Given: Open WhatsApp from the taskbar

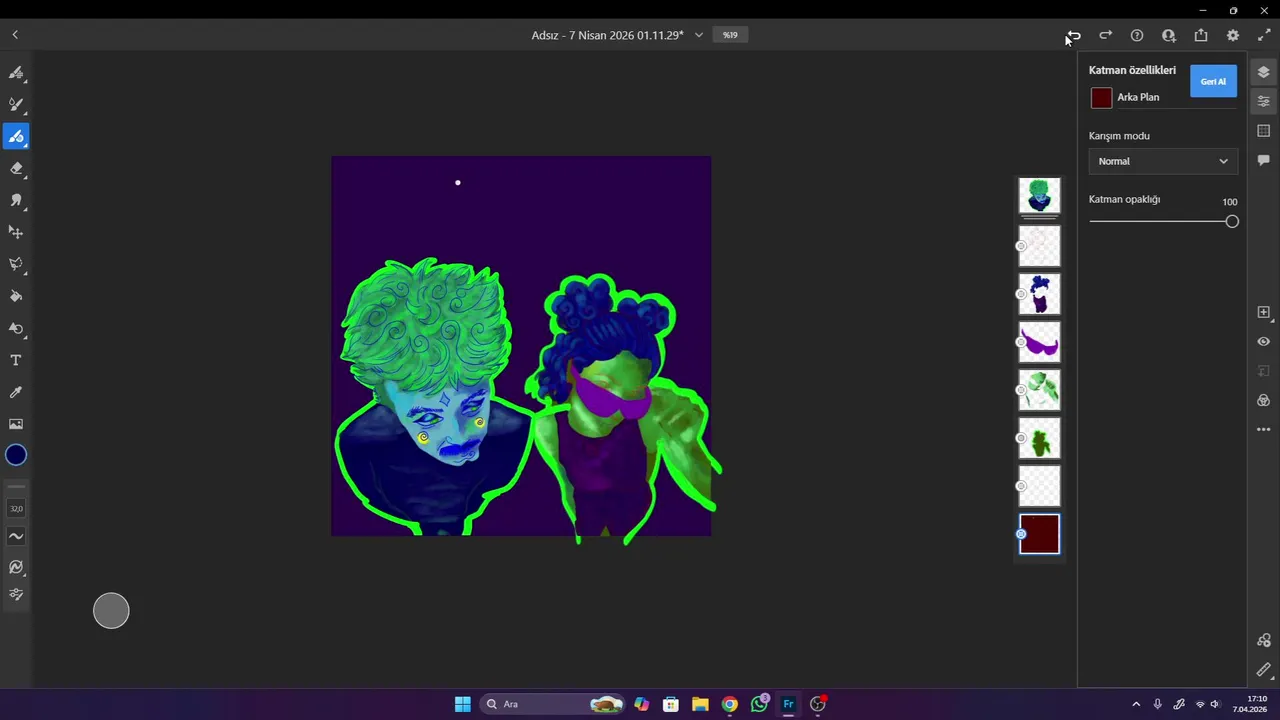Looking at the screenshot, I should click(759, 704).
